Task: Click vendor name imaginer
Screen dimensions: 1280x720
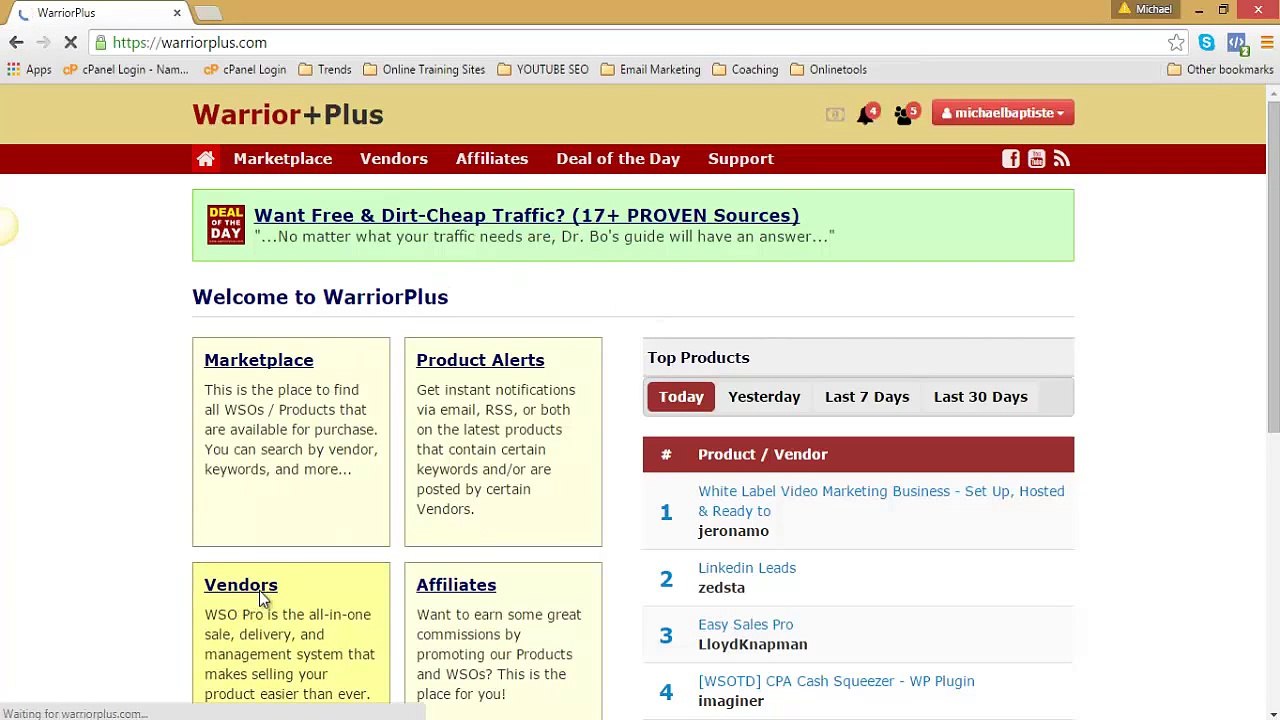Action: 731,701
